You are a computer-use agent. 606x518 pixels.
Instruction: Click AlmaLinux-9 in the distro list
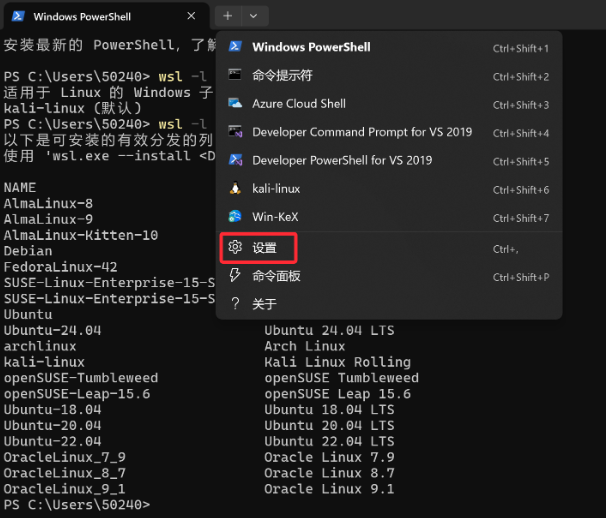pos(48,219)
